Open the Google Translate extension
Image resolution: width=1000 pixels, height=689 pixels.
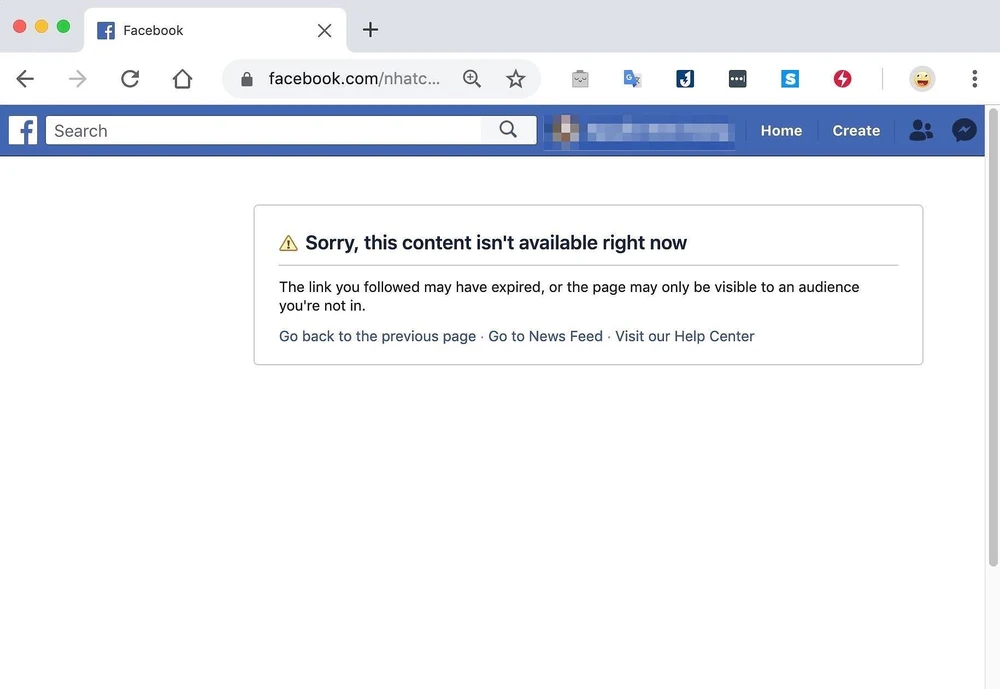(x=632, y=79)
